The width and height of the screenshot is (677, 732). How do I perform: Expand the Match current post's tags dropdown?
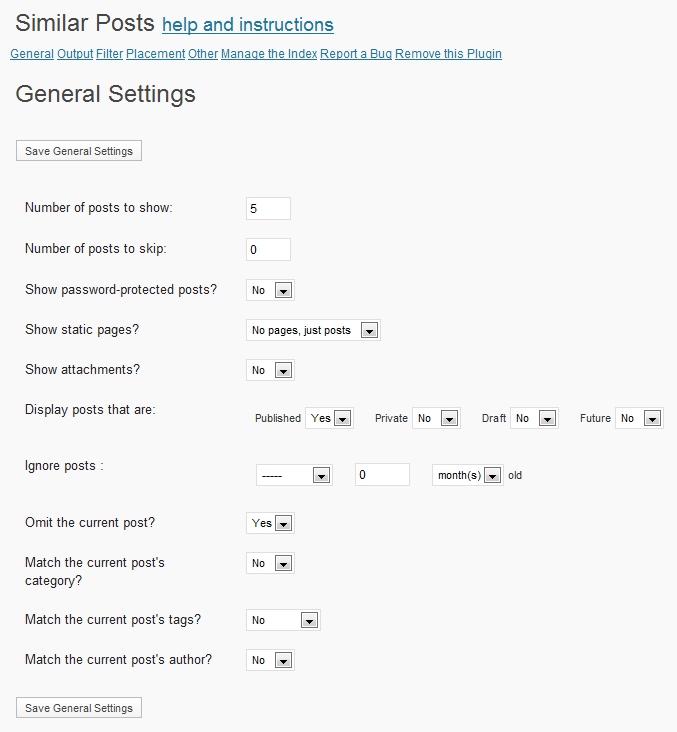(283, 620)
